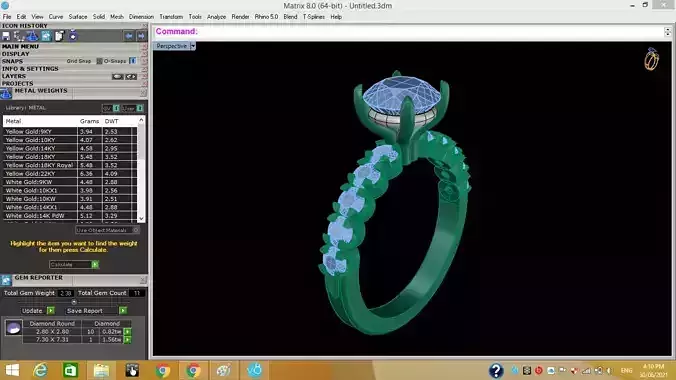Screen dimensions: 676x380
Task: Open the Rhino 5.0 menu
Action: tap(266, 17)
